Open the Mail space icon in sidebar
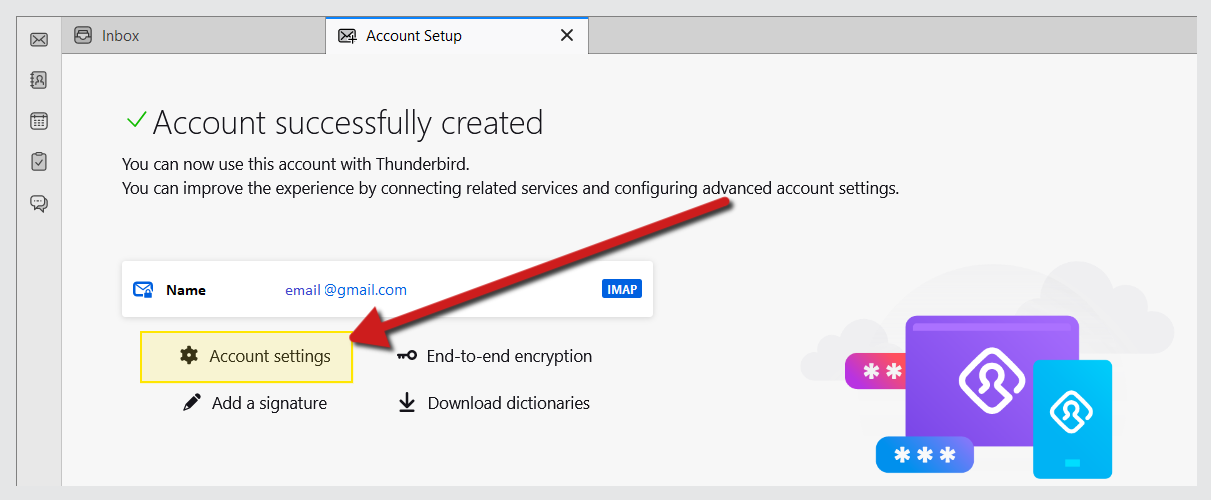 39,40
